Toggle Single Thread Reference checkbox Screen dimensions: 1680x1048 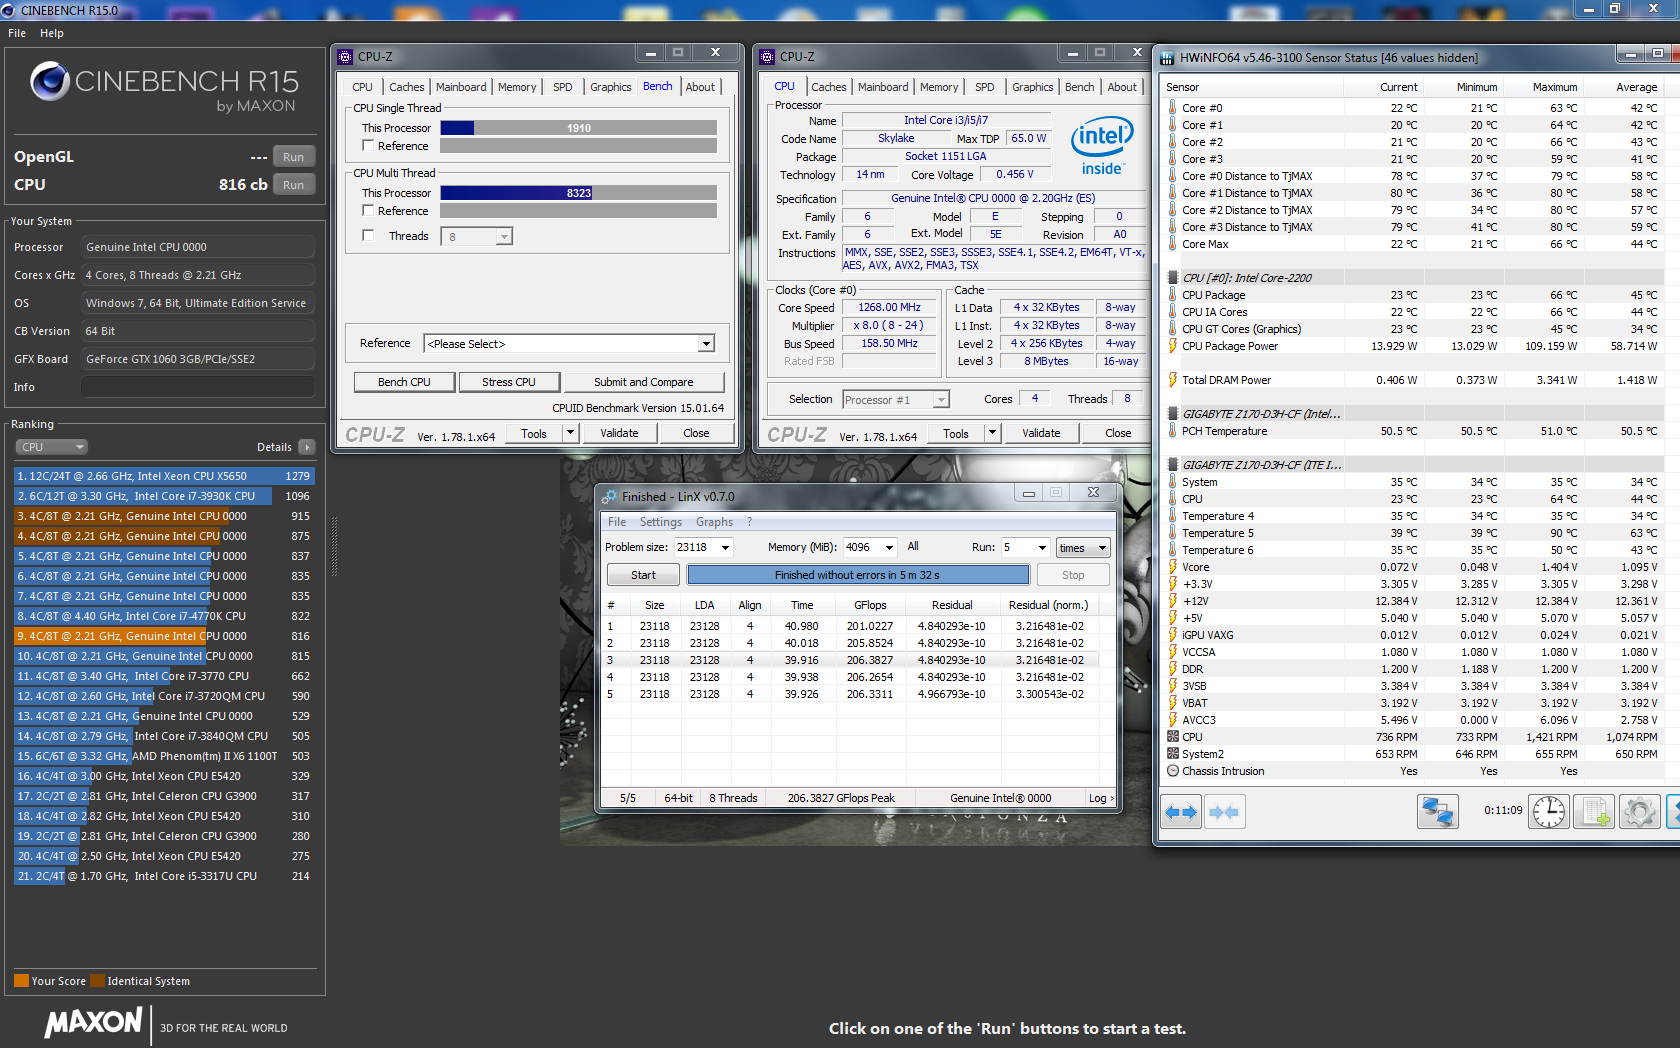(x=368, y=146)
